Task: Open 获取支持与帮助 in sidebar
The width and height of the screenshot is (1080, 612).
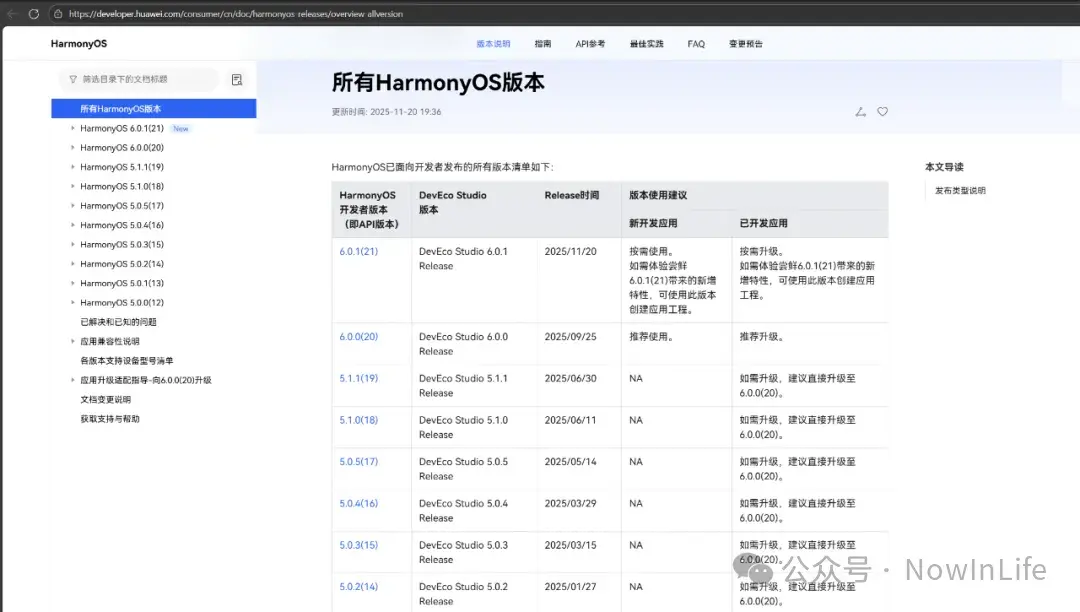Action: [110, 419]
